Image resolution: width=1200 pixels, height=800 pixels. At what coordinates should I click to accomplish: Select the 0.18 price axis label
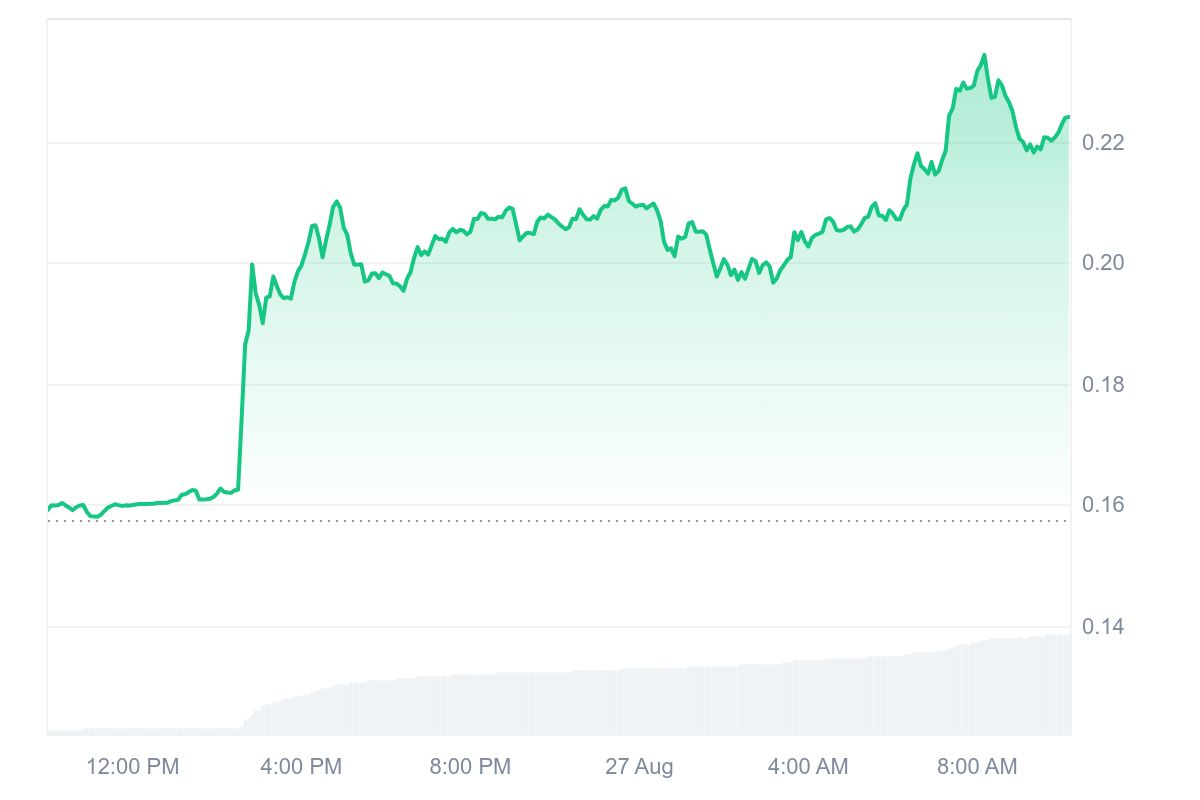[x=1103, y=385]
